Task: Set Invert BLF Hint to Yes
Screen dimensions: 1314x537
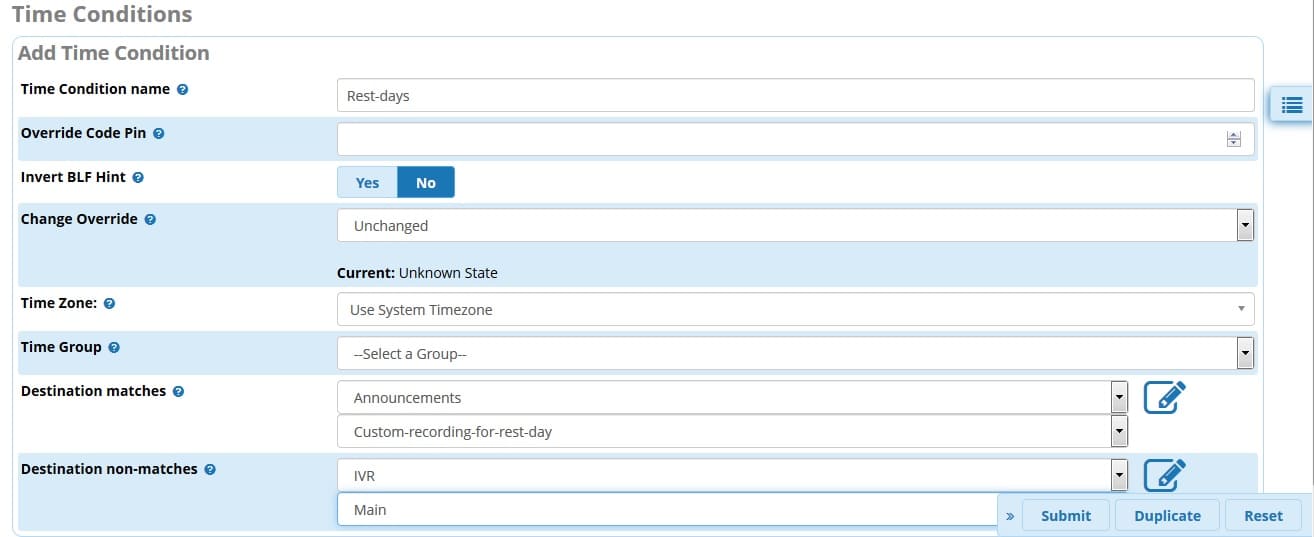Action: (x=367, y=182)
